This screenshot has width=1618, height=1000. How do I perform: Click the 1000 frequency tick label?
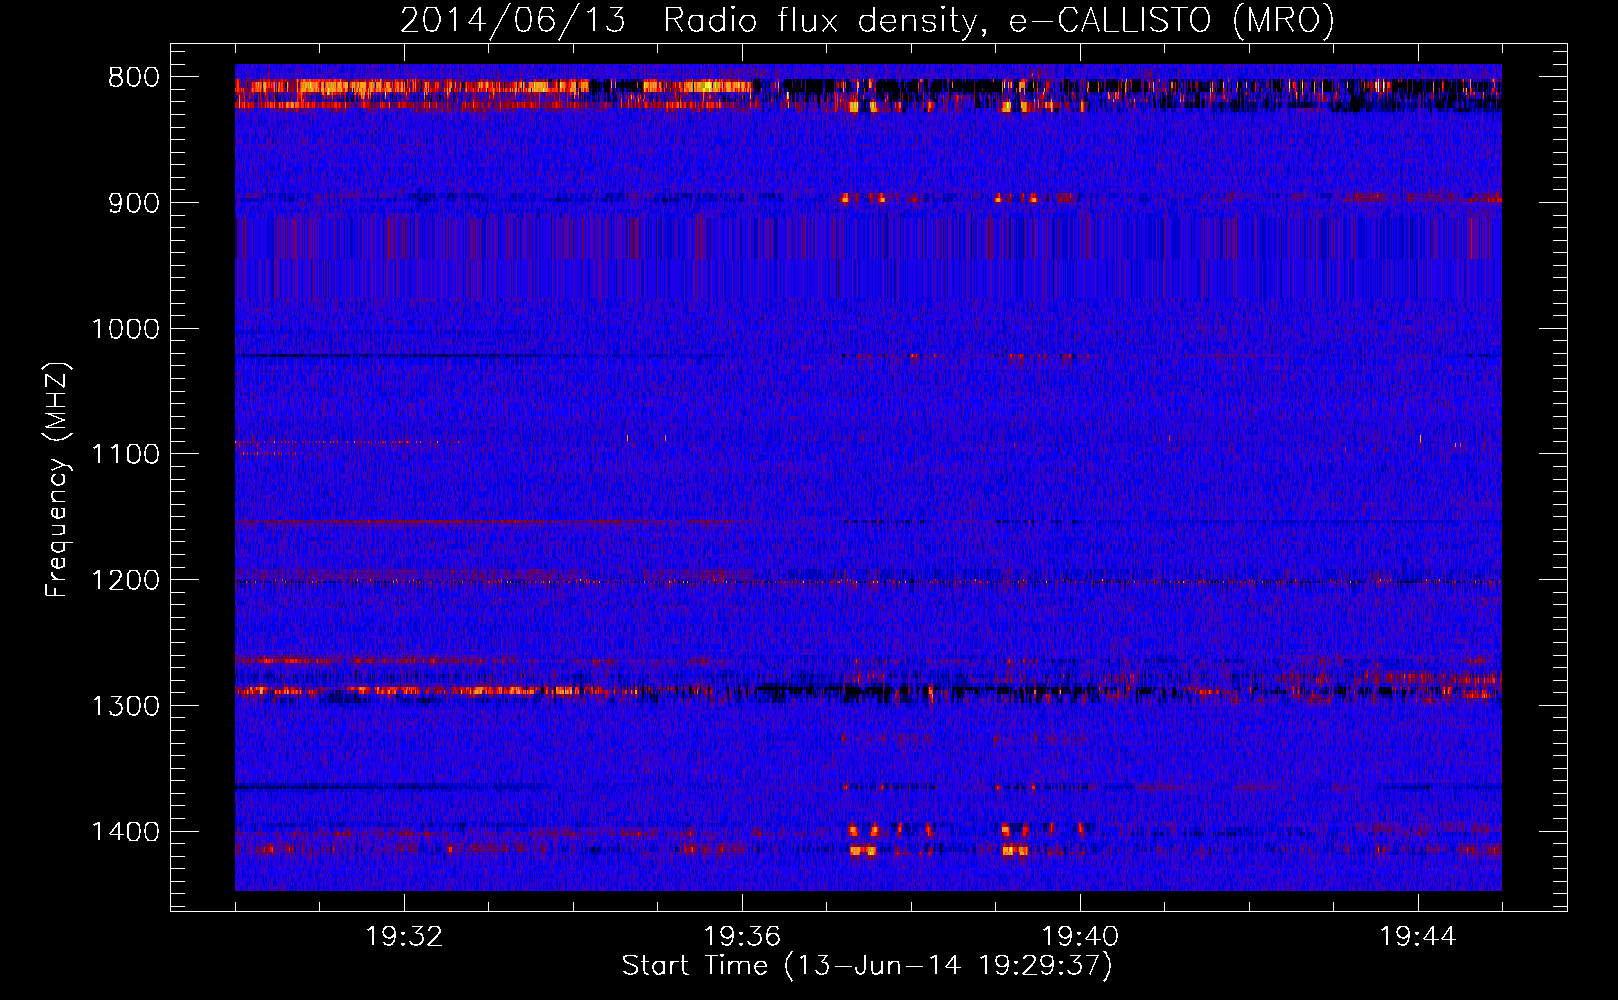pos(125,329)
